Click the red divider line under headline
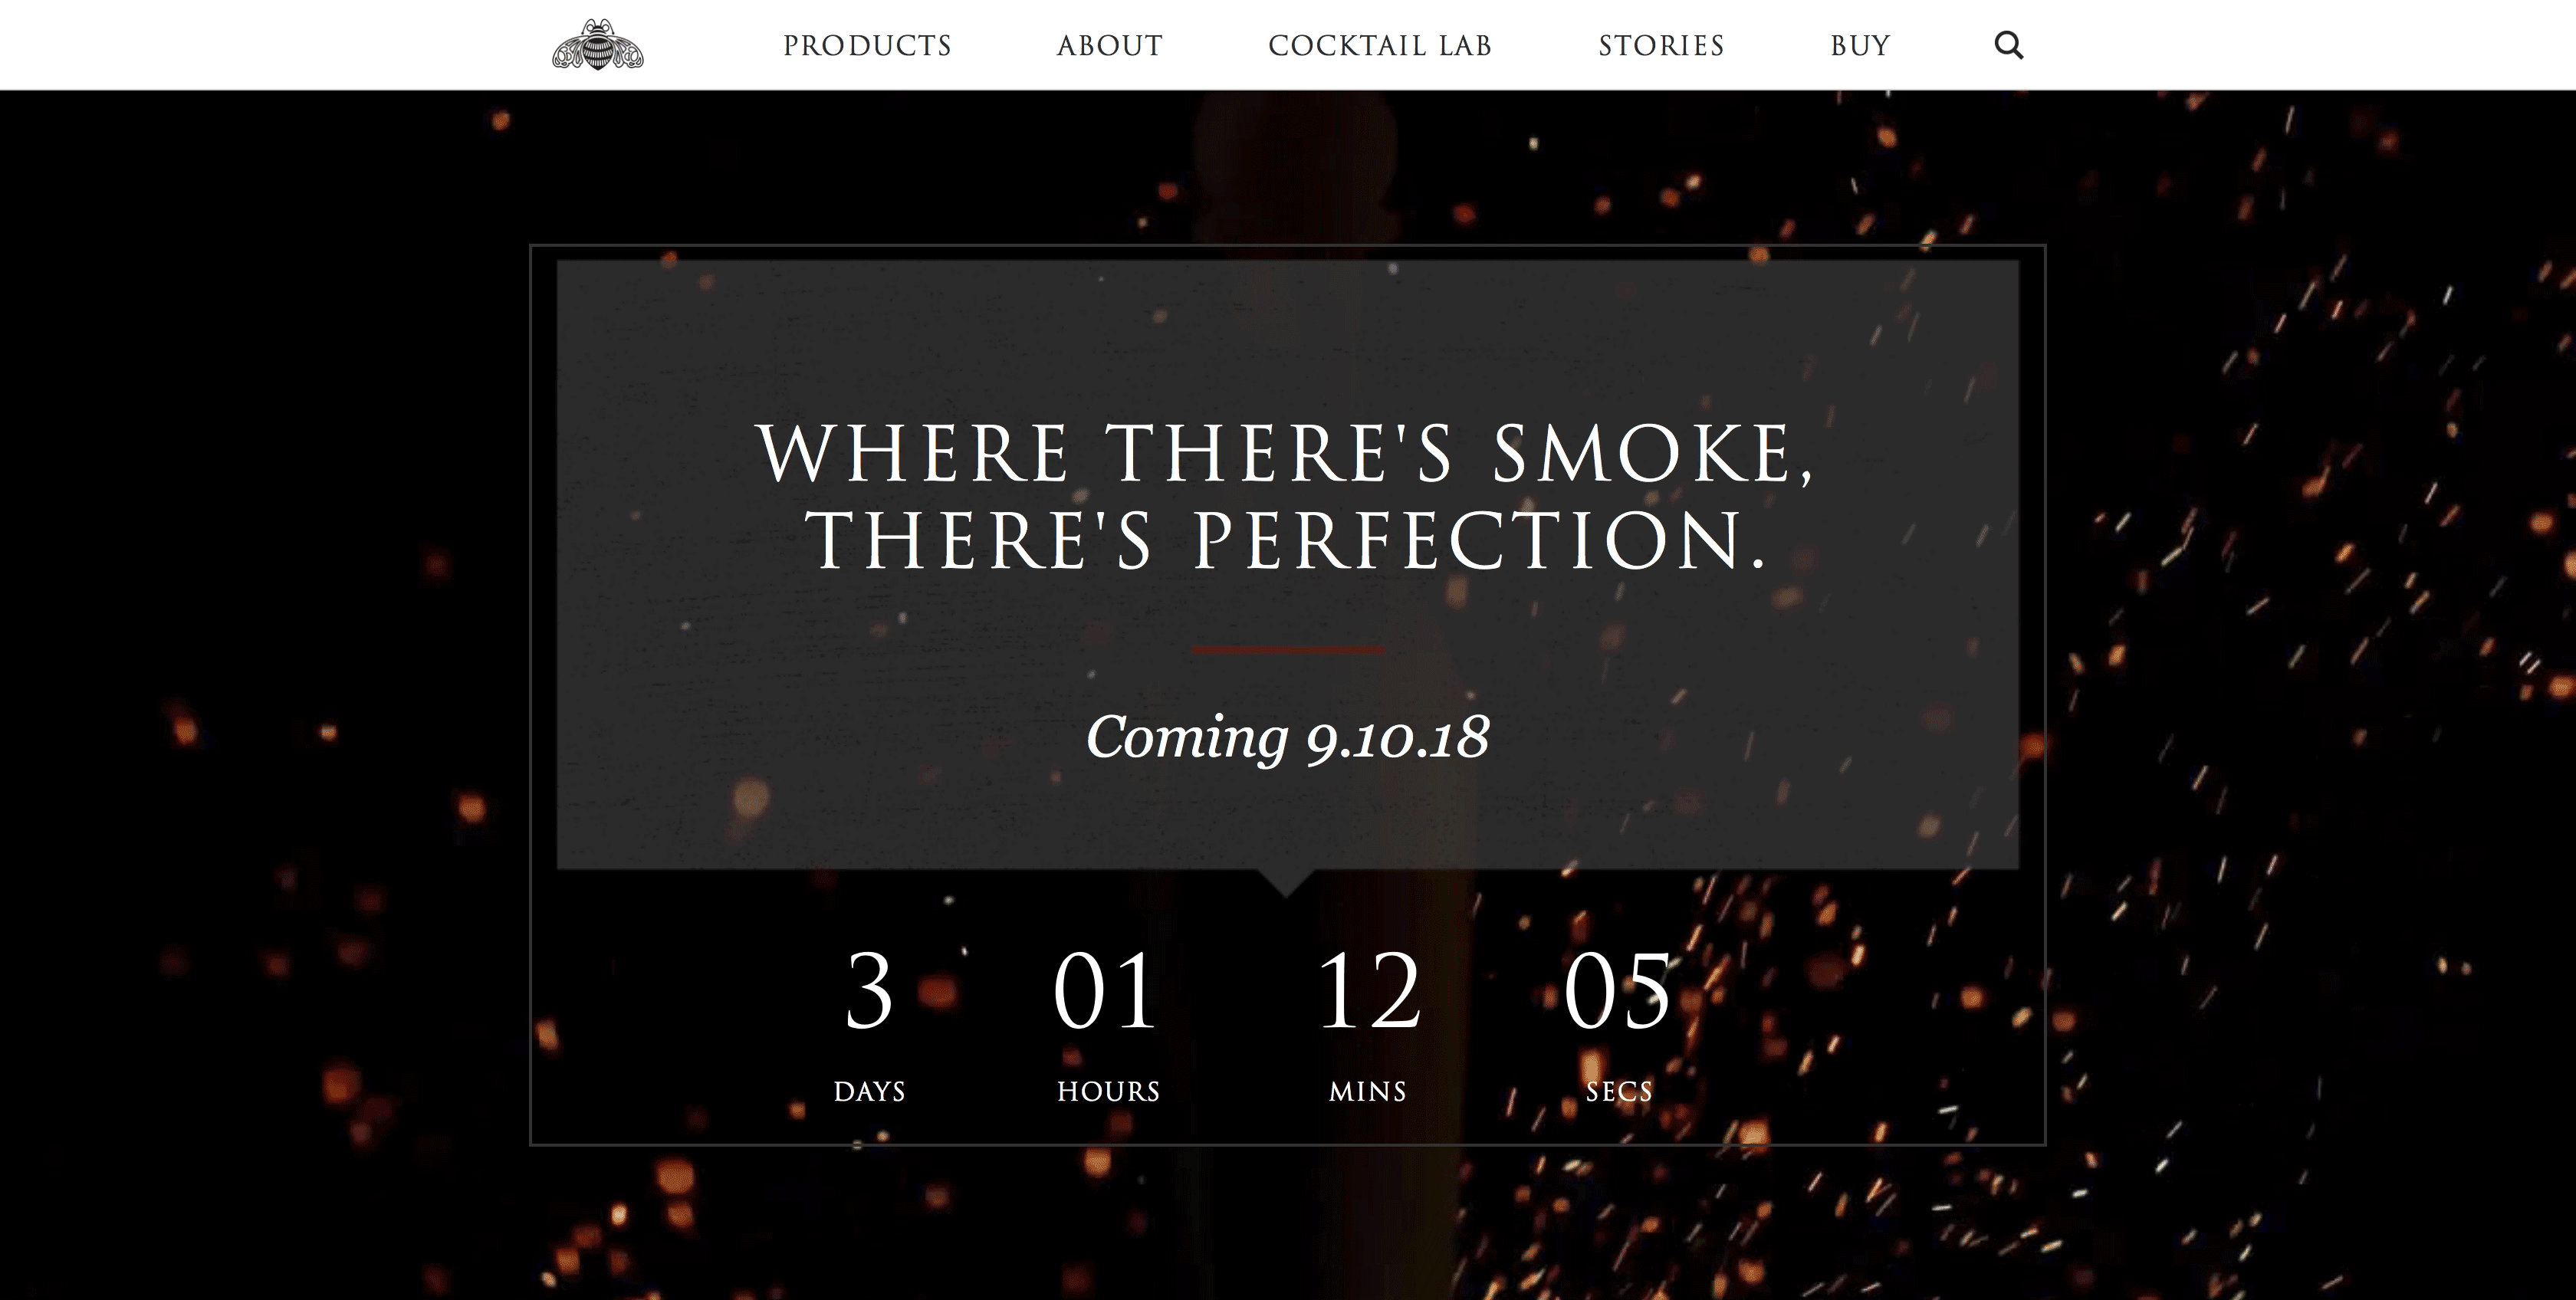The image size is (2576, 1300). [1288, 650]
